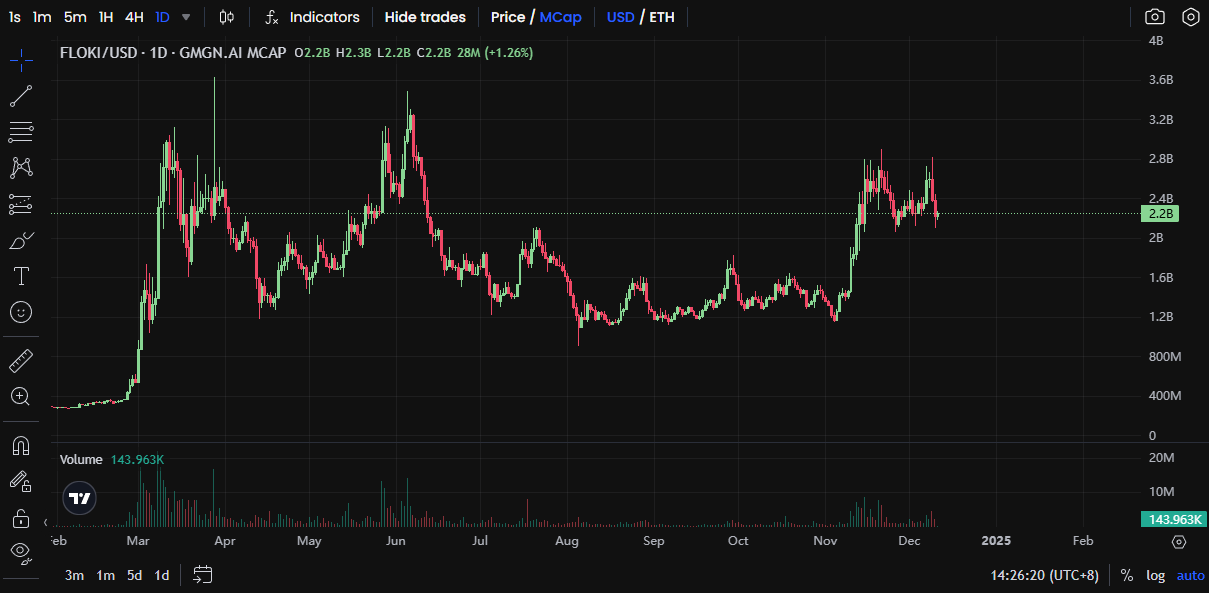
Task: Expand the lock tool options arrow
Action: [46, 521]
